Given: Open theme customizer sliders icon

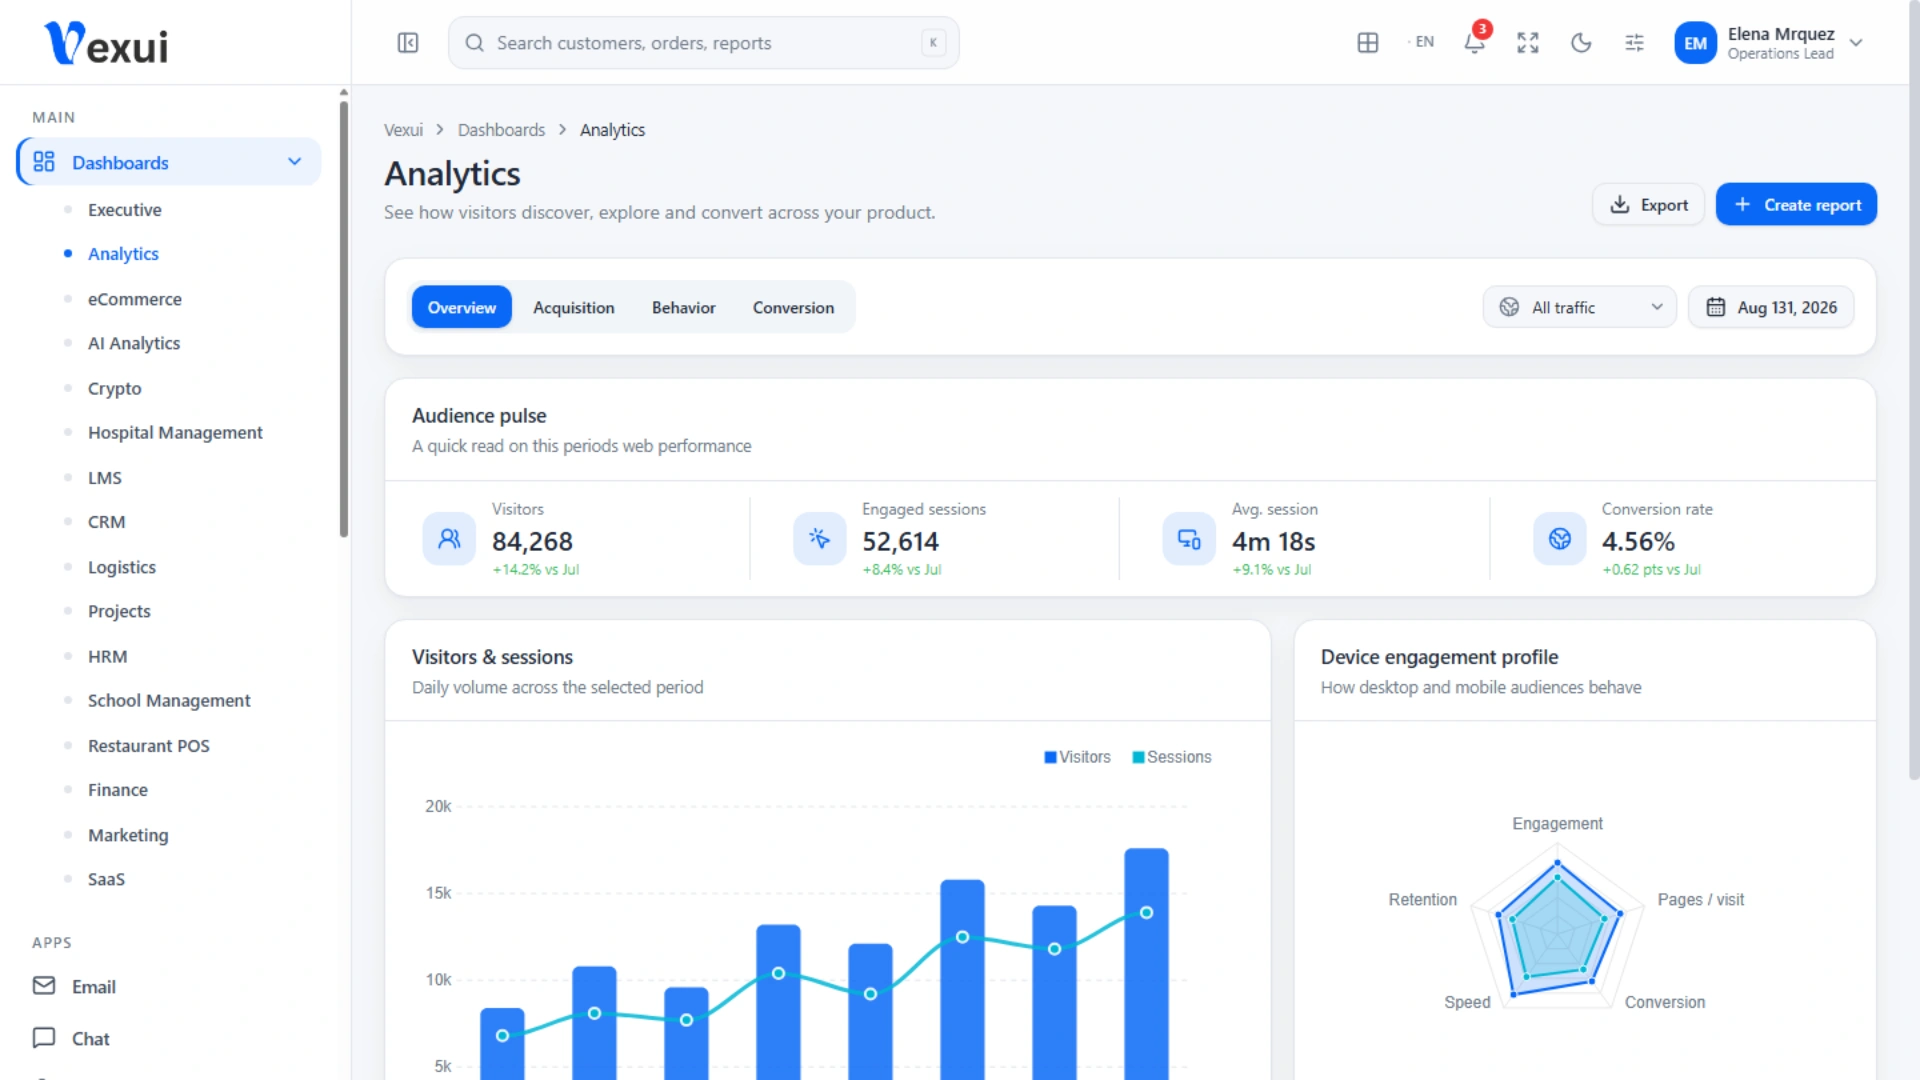Looking at the screenshot, I should point(1635,43).
